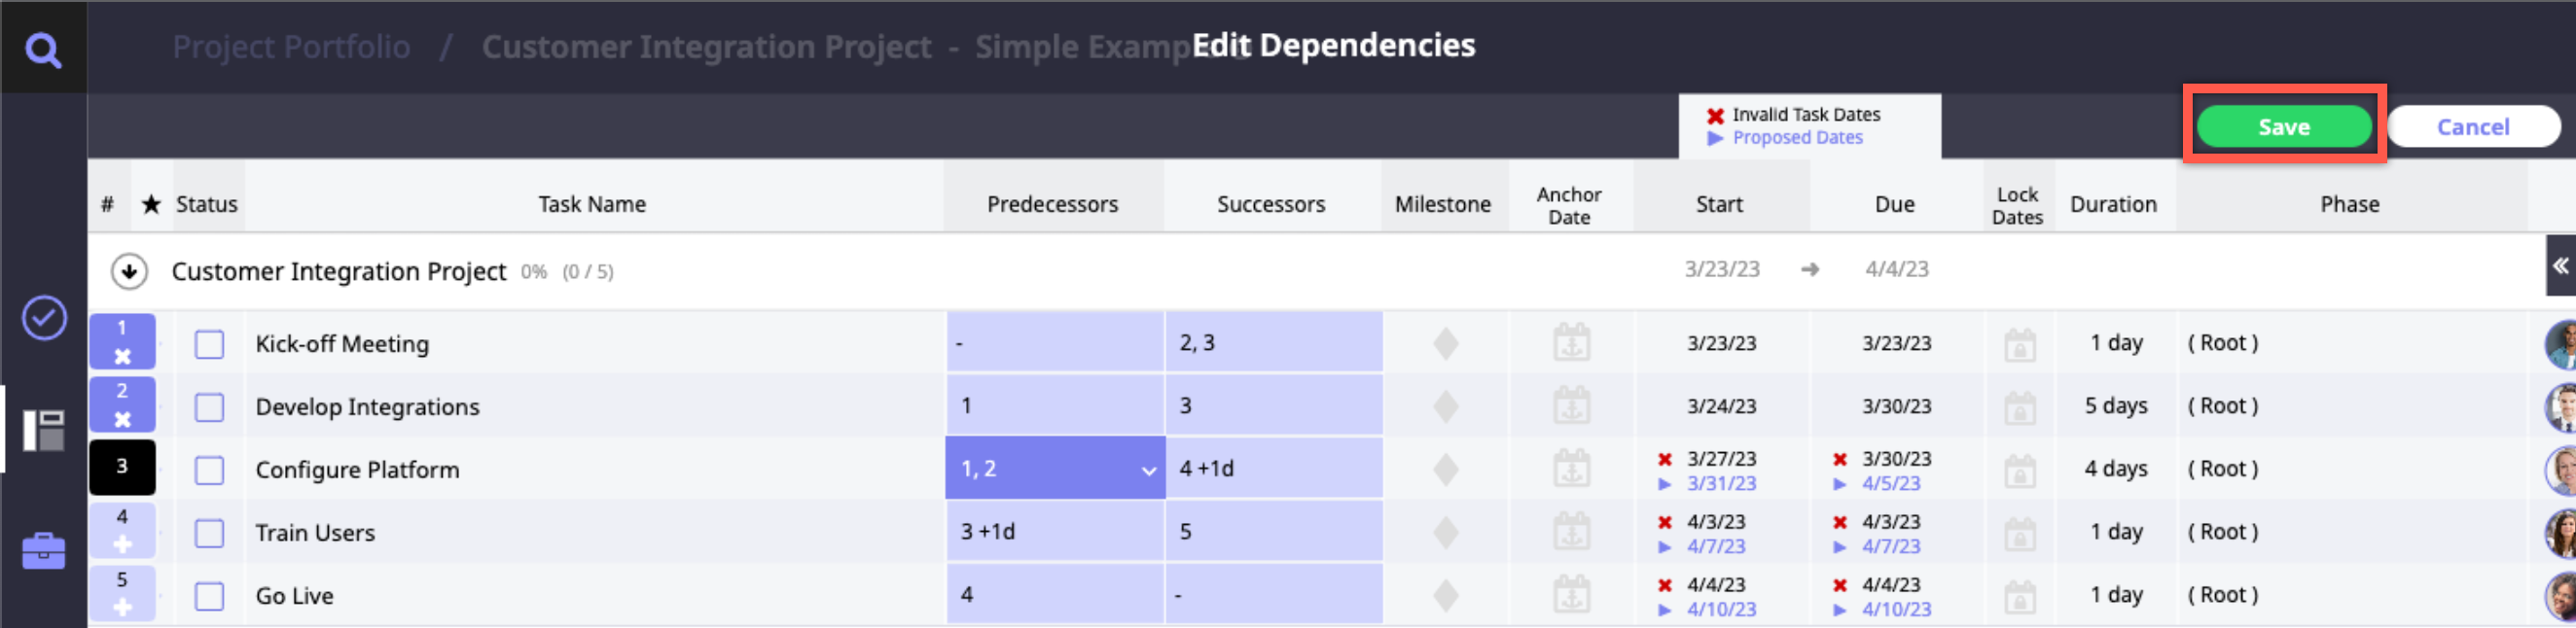Open the briefcase portfolio sidebar icon
2576x628 pixels.
tap(44, 550)
